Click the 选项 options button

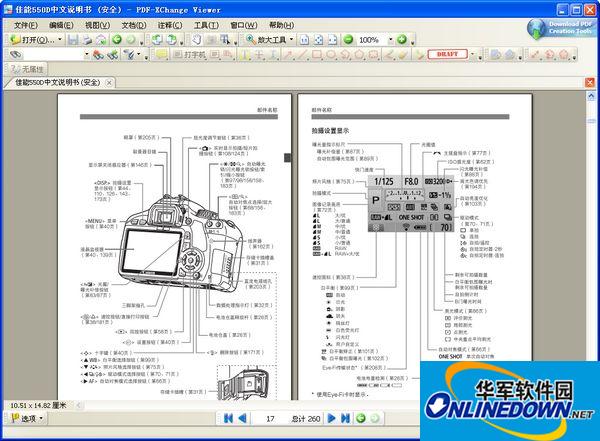click(27, 418)
